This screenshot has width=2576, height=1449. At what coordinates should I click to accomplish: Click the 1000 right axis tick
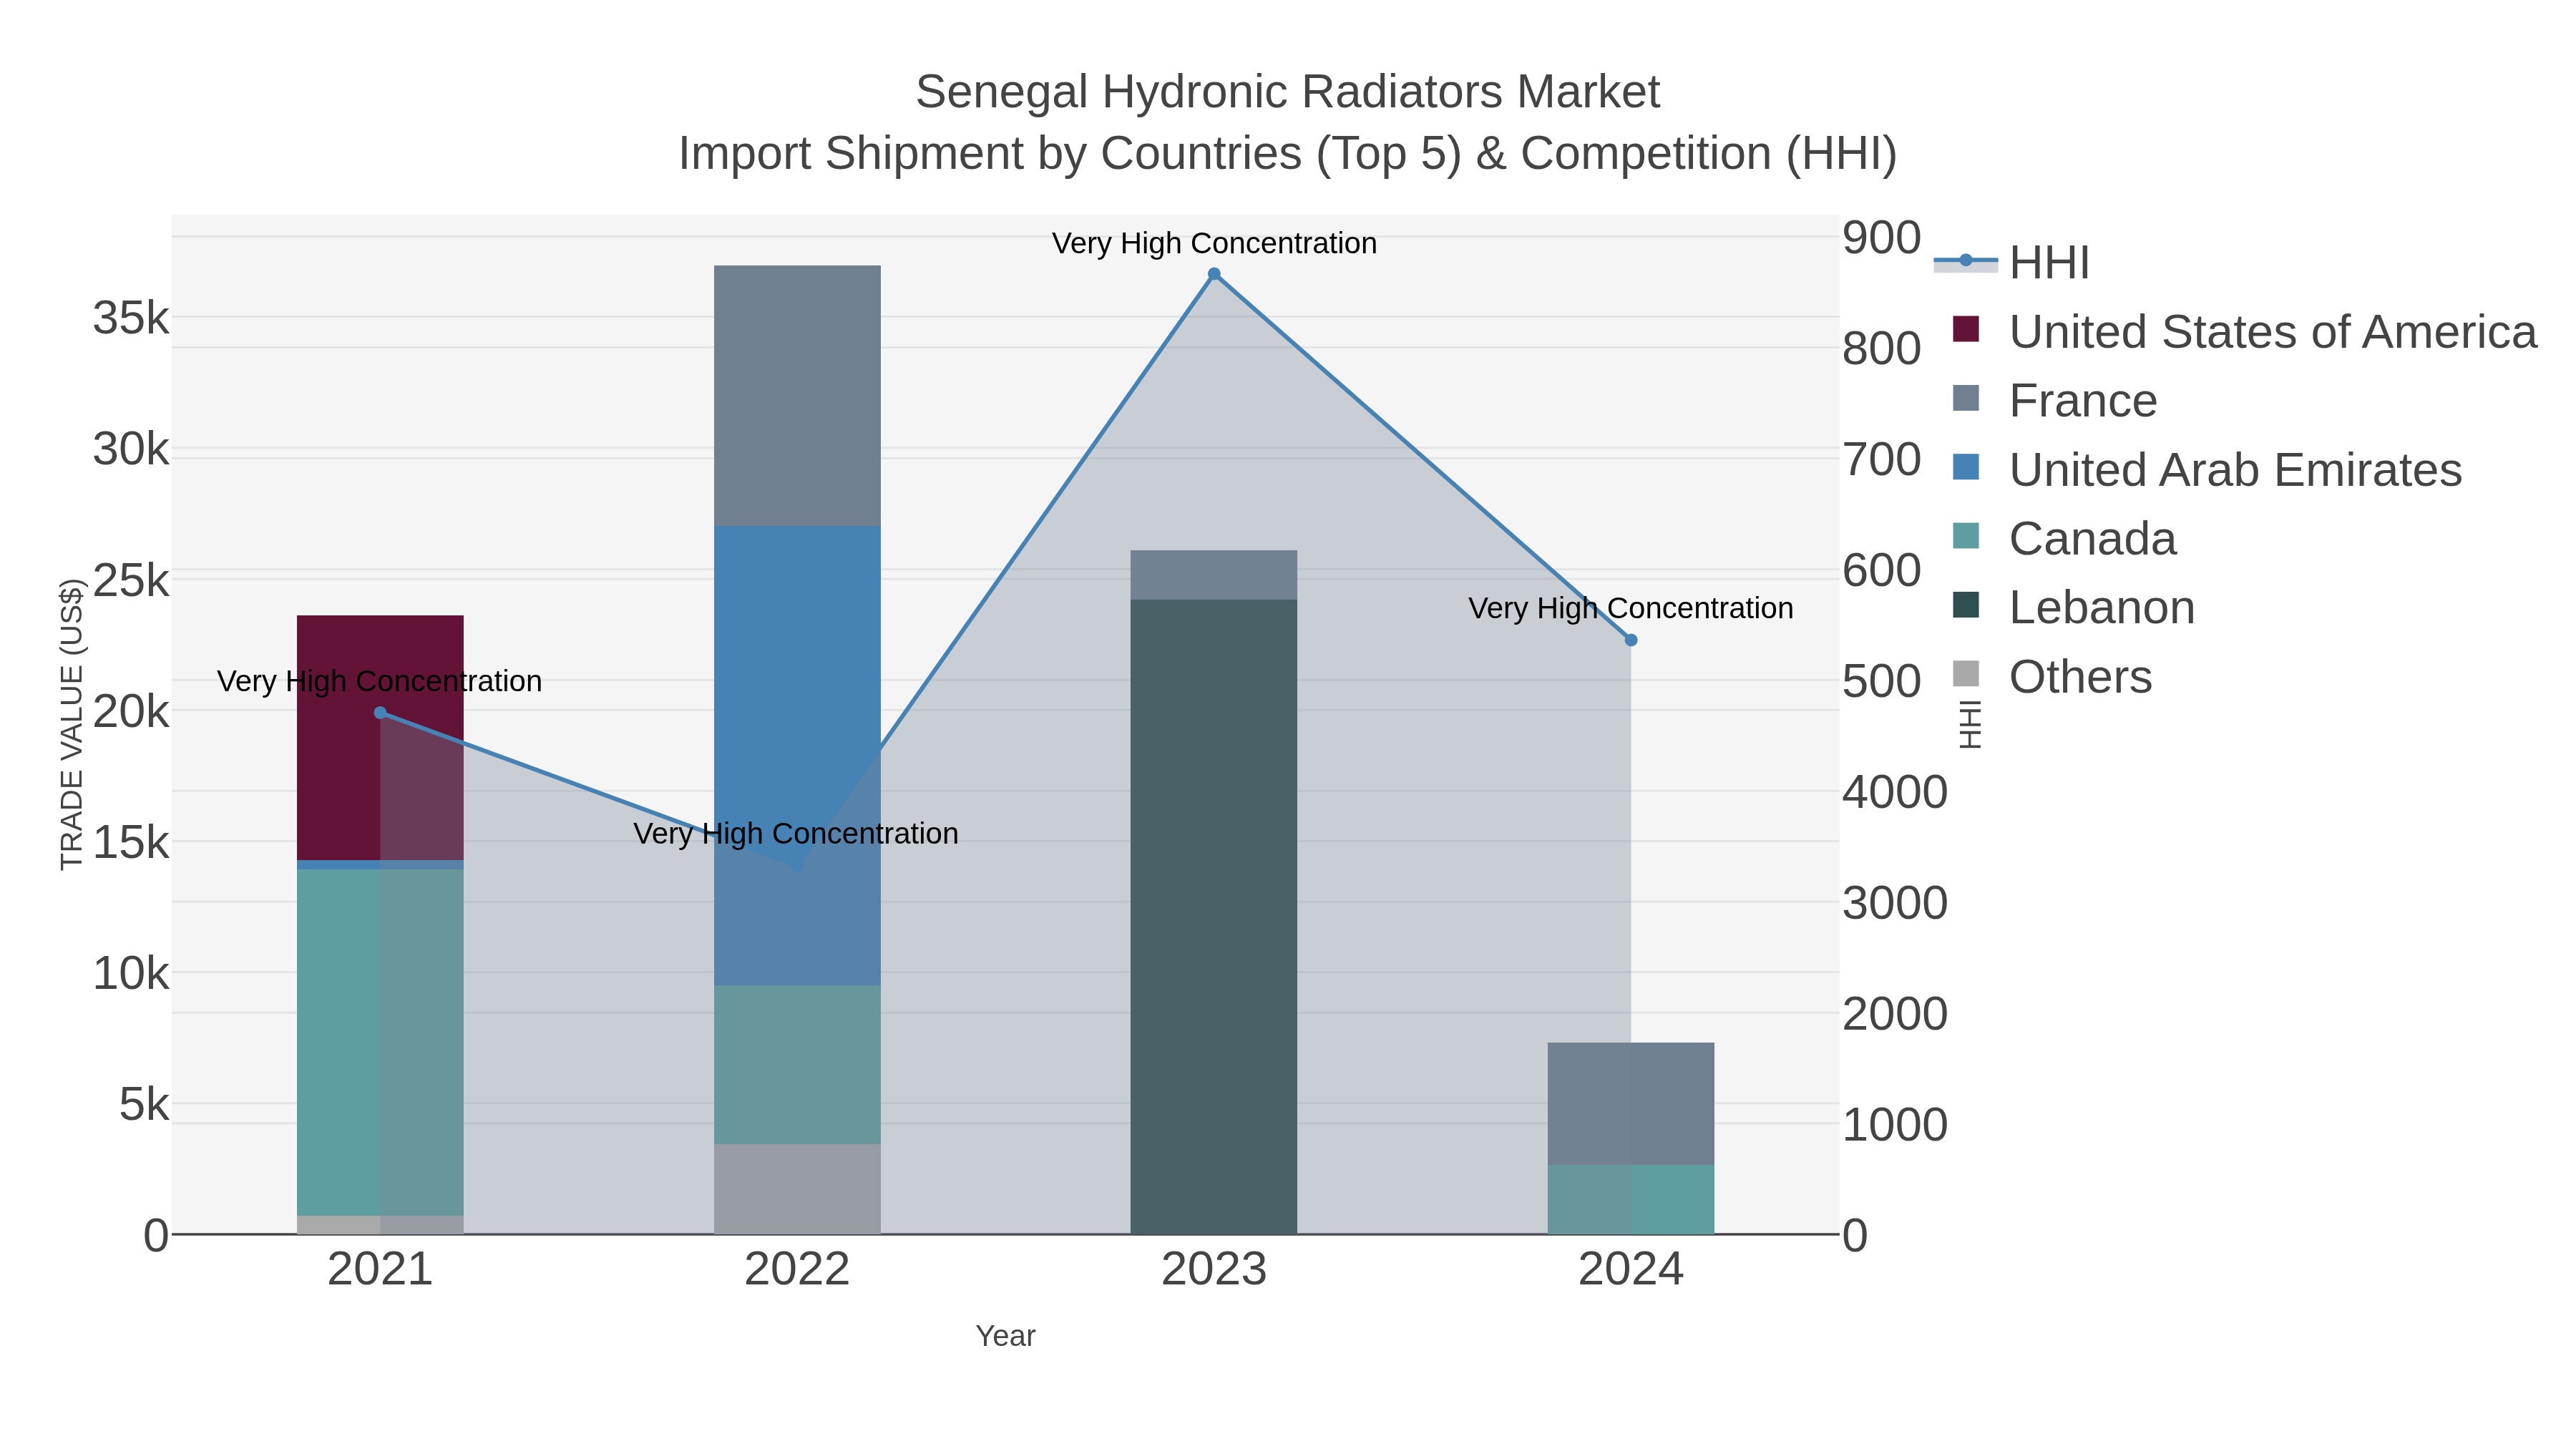tap(1895, 1125)
